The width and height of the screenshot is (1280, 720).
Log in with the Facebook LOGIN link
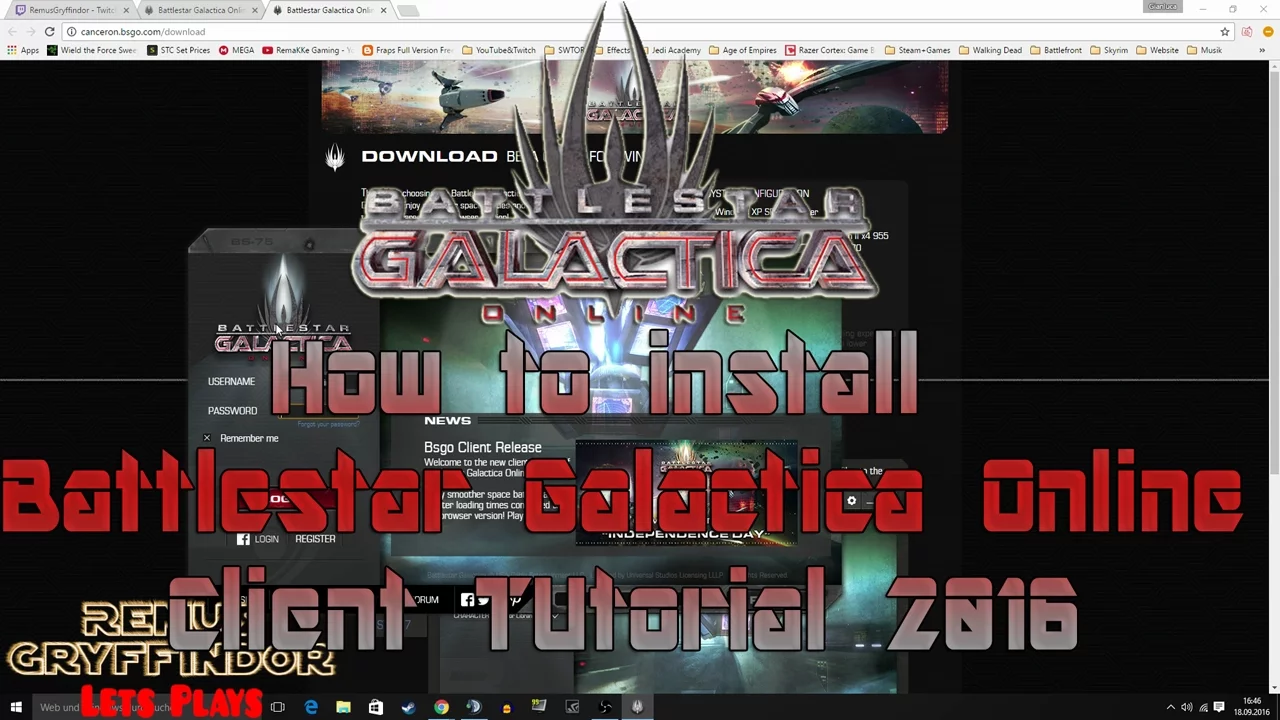point(258,539)
